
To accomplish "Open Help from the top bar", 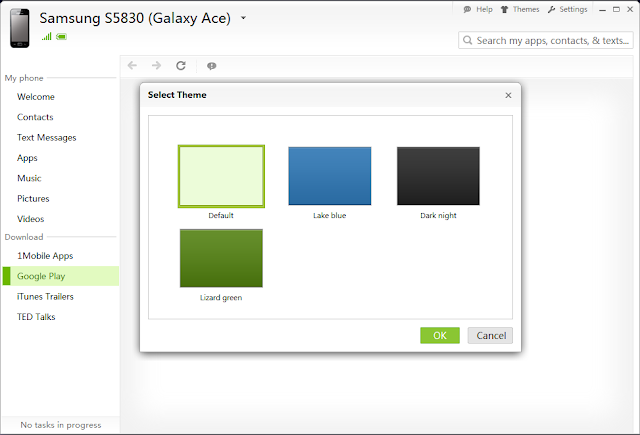I will coord(478,9).
